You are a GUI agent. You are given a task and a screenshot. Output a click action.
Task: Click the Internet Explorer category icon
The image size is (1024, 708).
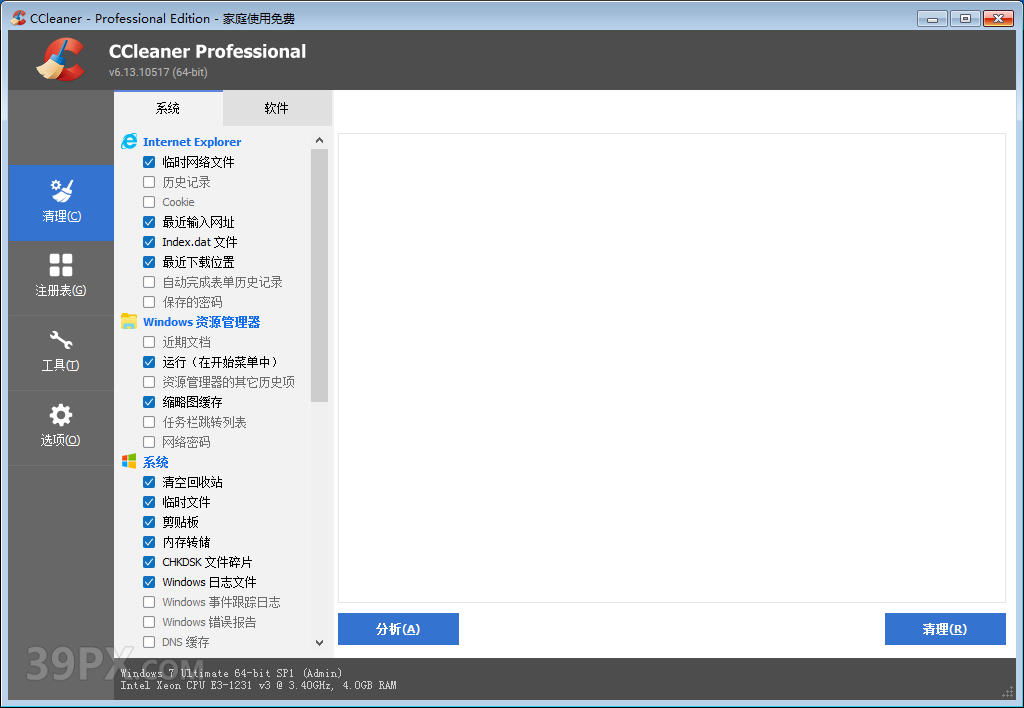tap(129, 141)
